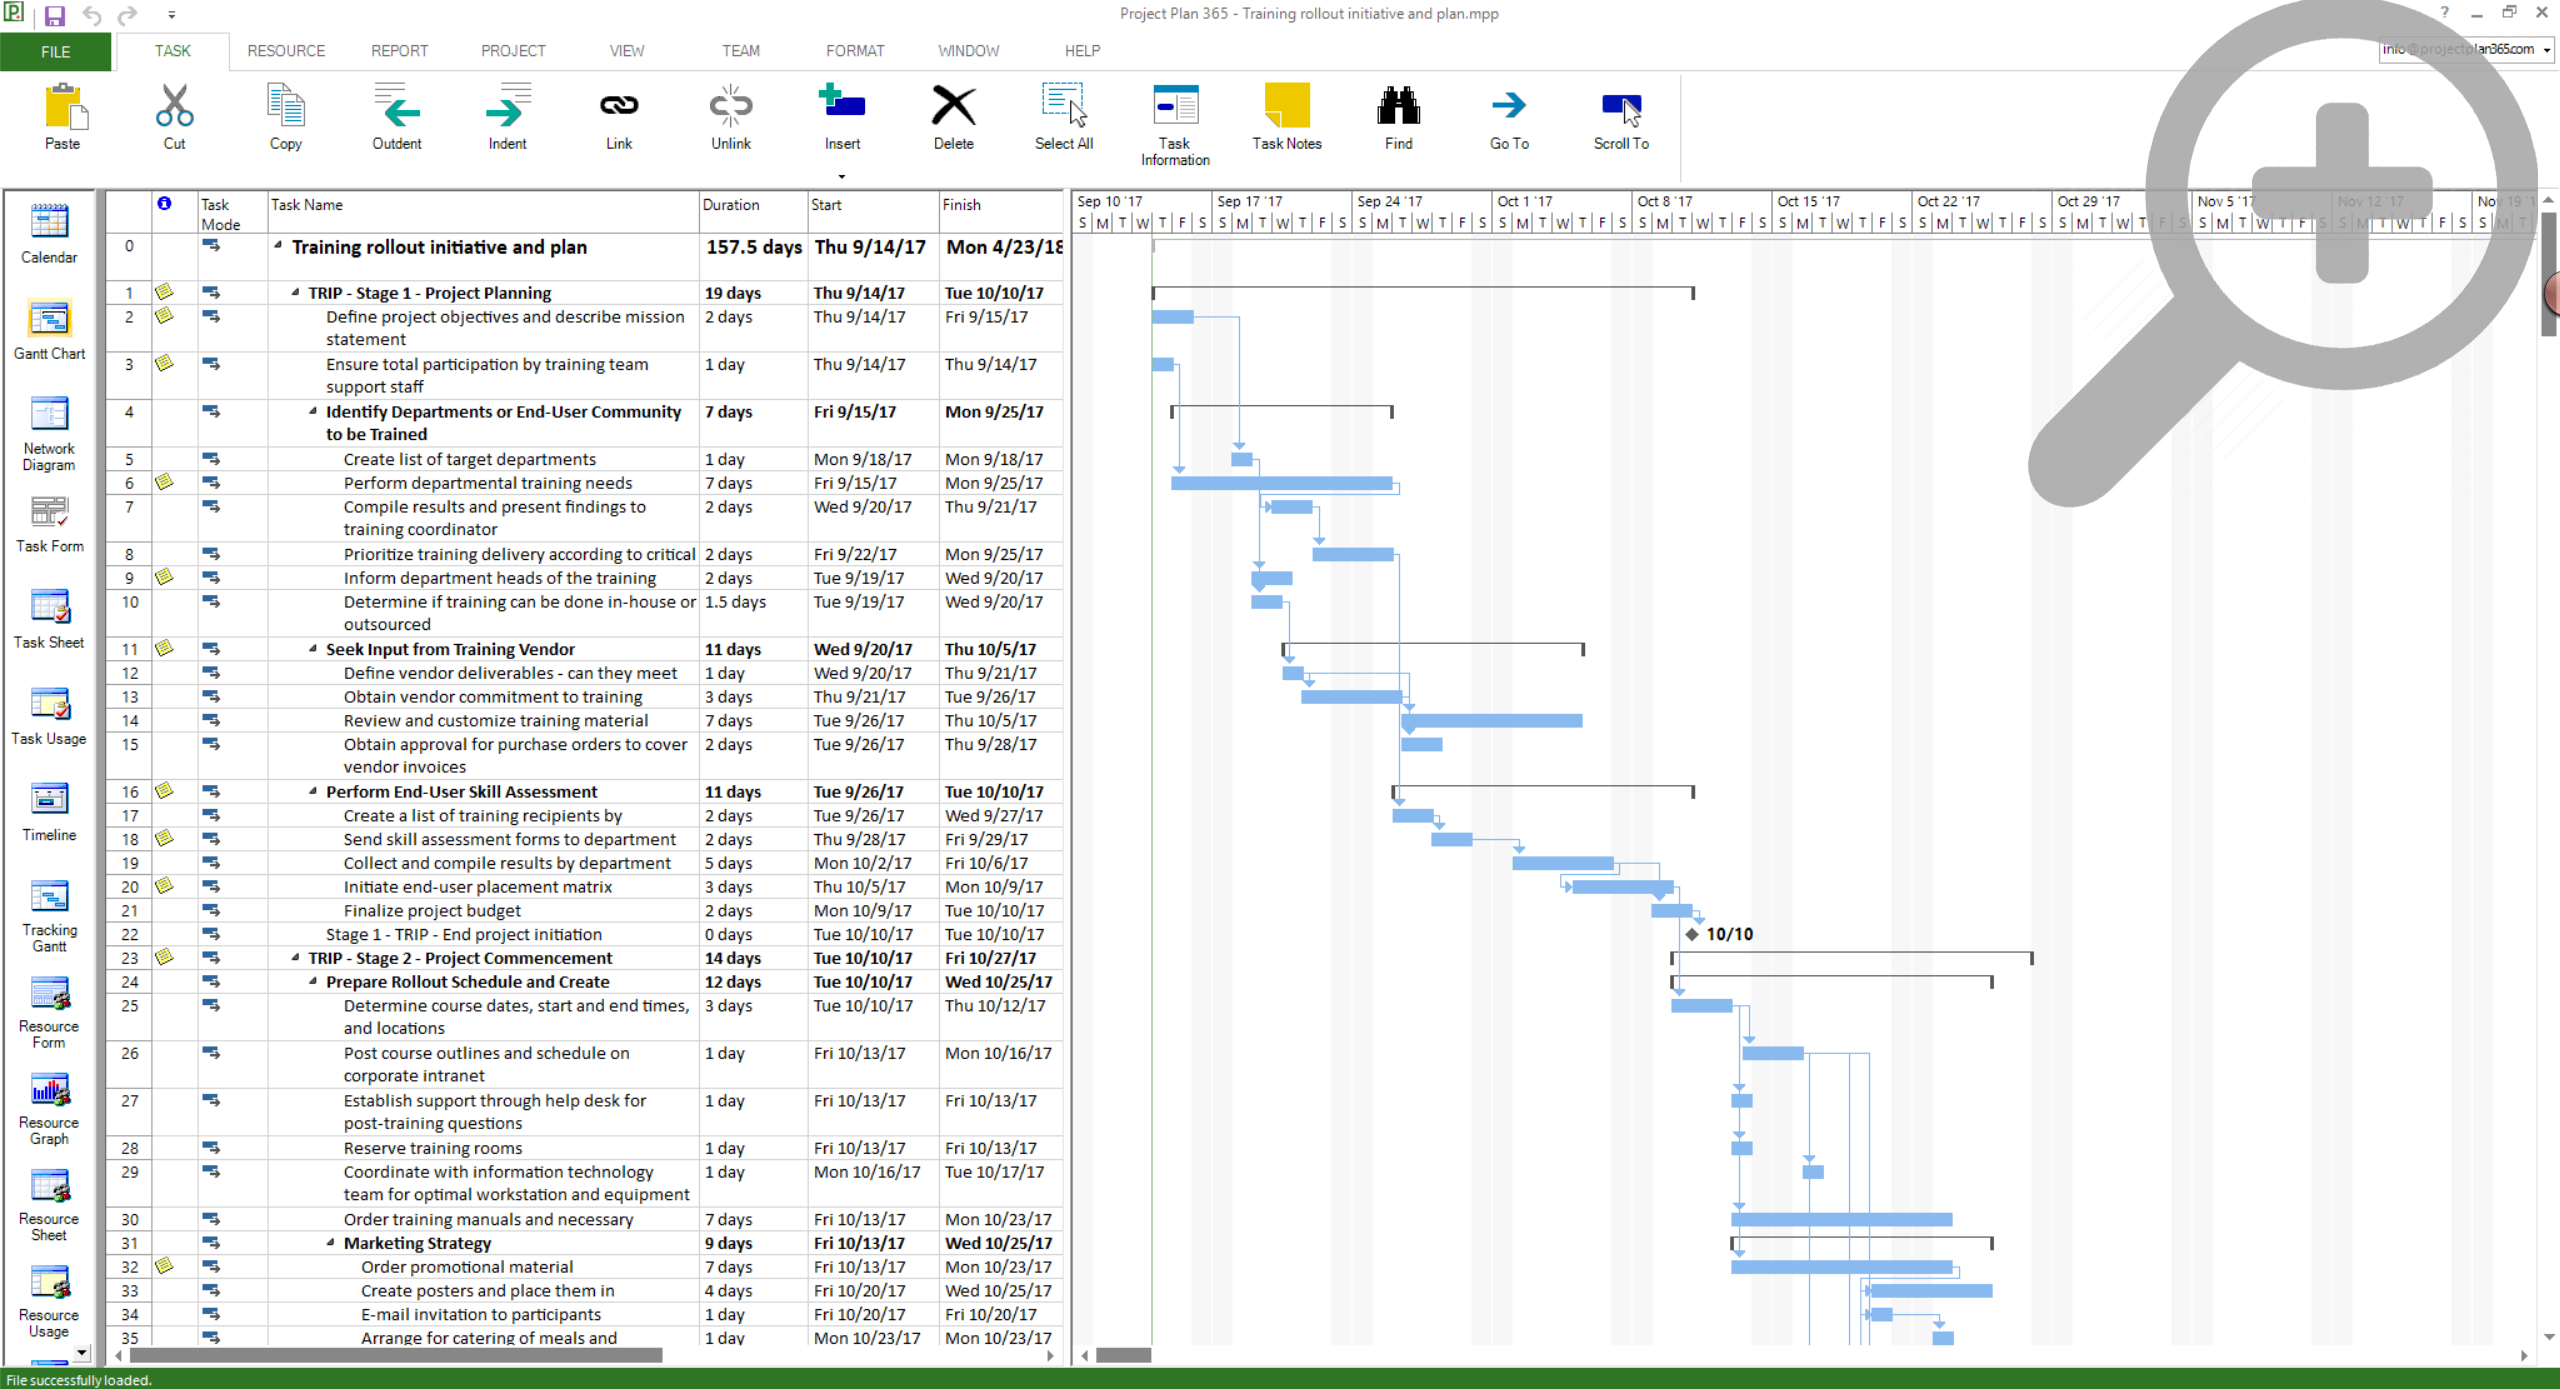Image resolution: width=2560 pixels, height=1389 pixels.
Task: Open the HELP tab
Action: [x=1082, y=51]
